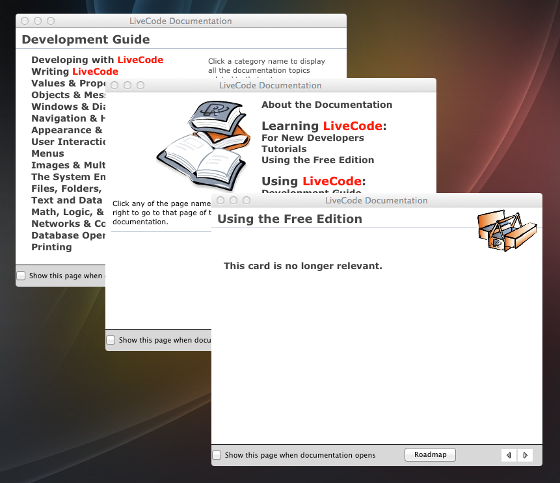Click the stacked books illustration
The image size is (560, 483).
point(204,146)
